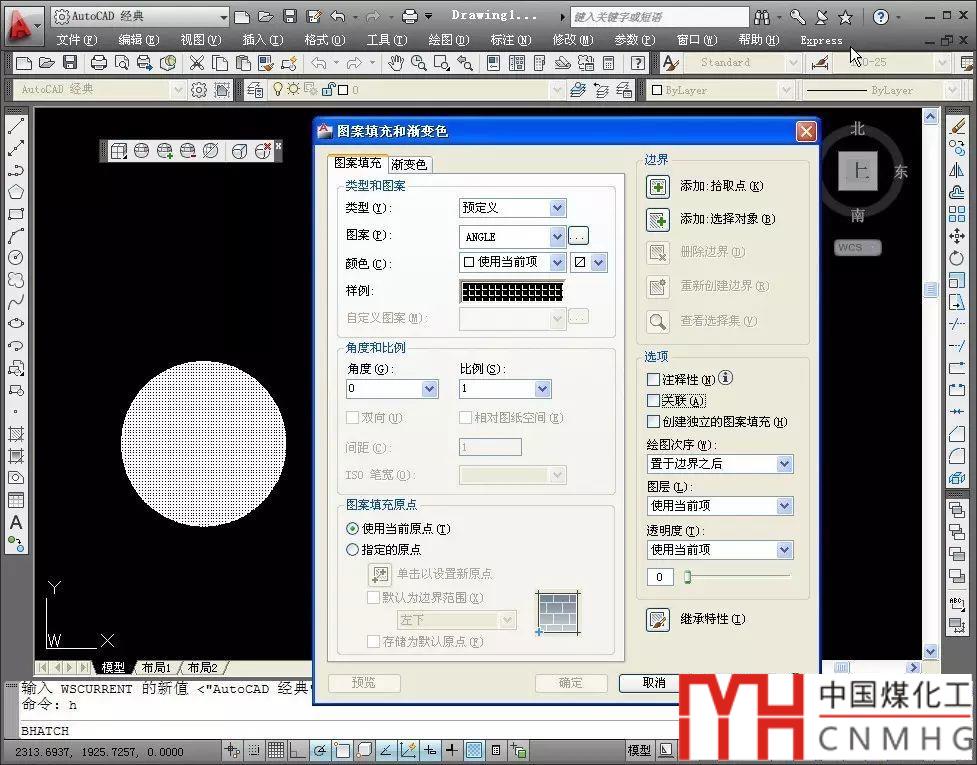Open the Draw order (绘图次序) dropdown
The width and height of the screenshot is (977, 765).
[x=784, y=464]
